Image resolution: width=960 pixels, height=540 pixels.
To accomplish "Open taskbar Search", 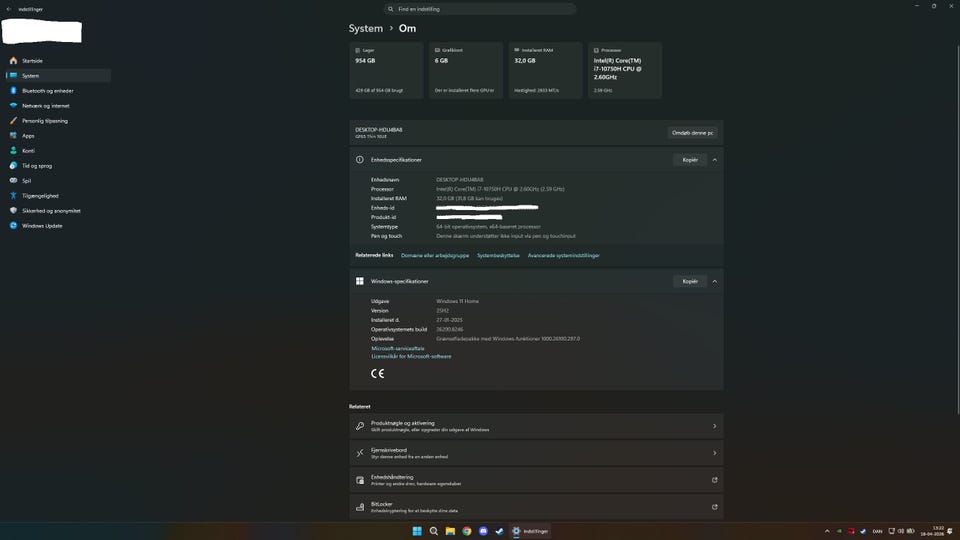I will point(433,531).
